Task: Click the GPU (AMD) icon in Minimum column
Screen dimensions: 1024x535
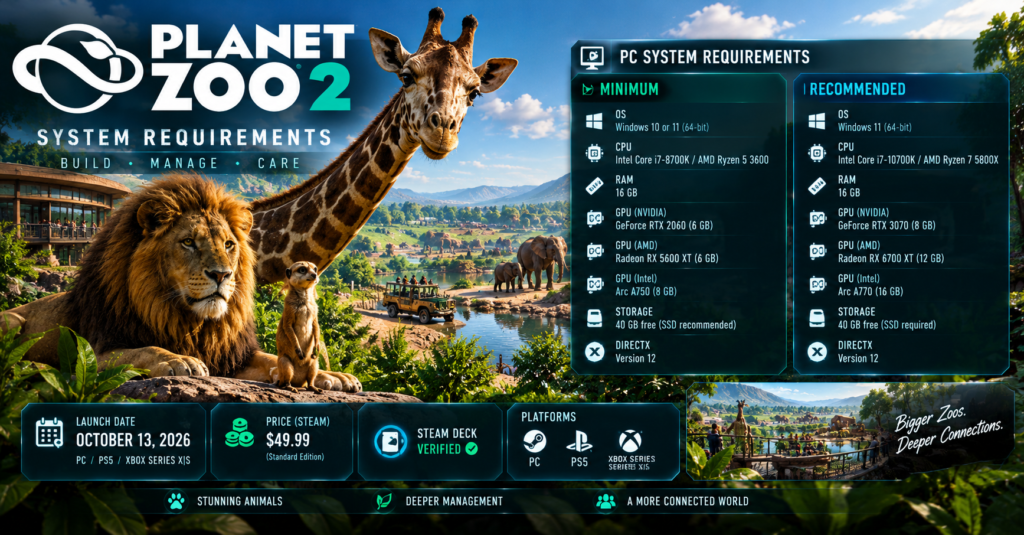Action: point(594,251)
